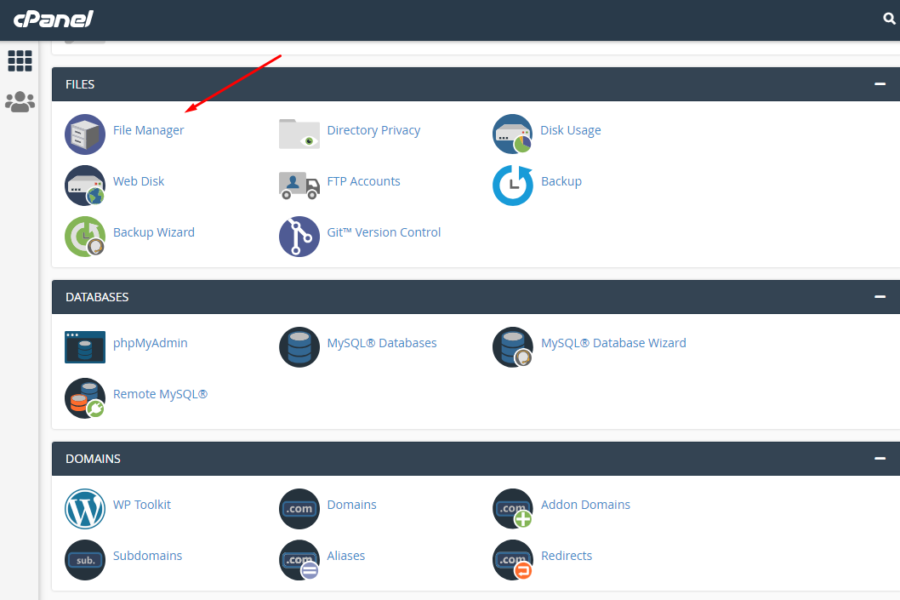Screen dimensions: 900x600
Task: Collapse the DOMAINS section
Action: (x=880, y=458)
